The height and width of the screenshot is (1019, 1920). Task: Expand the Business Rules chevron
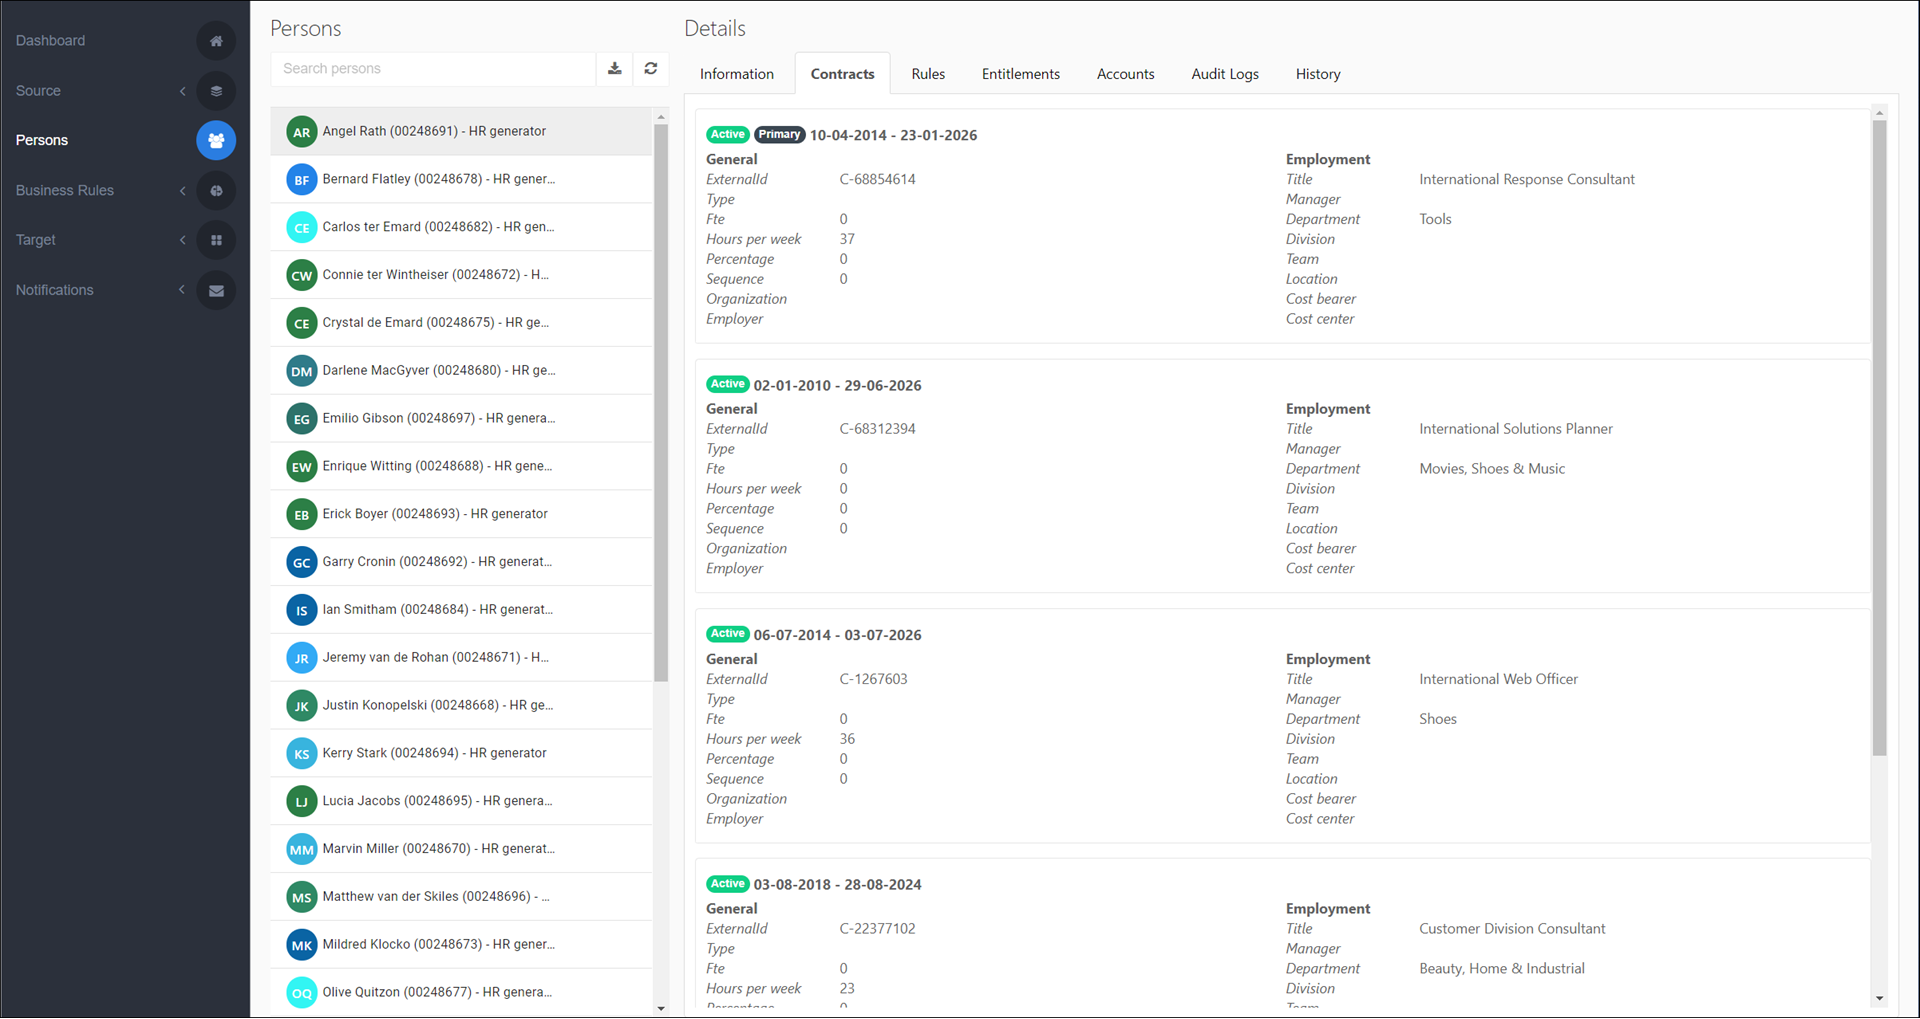click(x=182, y=190)
